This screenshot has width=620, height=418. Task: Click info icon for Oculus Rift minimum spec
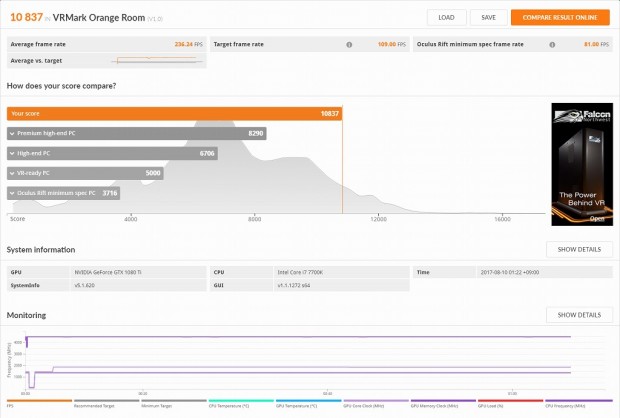coord(552,45)
